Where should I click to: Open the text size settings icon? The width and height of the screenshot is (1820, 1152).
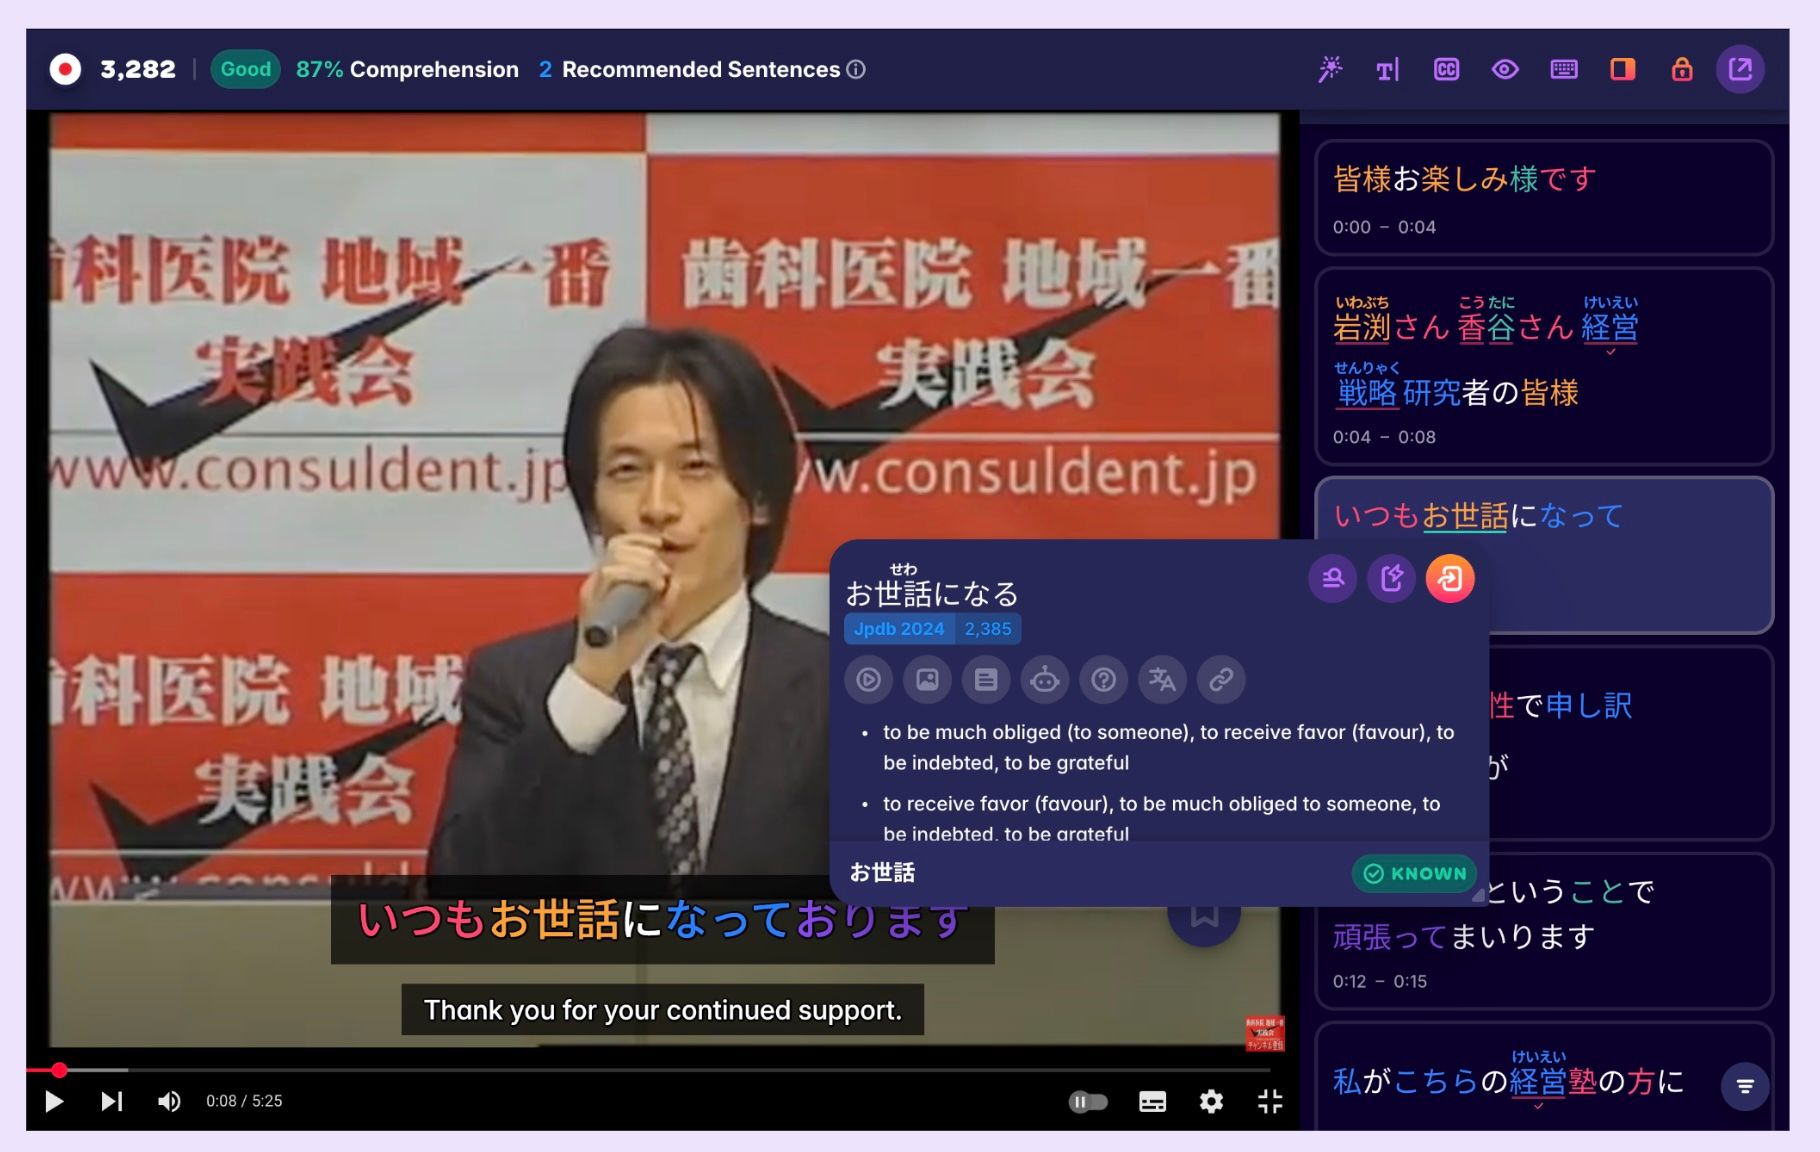[1388, 69]
